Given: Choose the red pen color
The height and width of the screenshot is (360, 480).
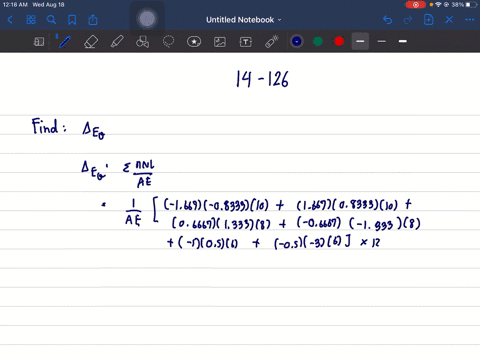Looking at the screenshot, I should click(x=339, y=41).
